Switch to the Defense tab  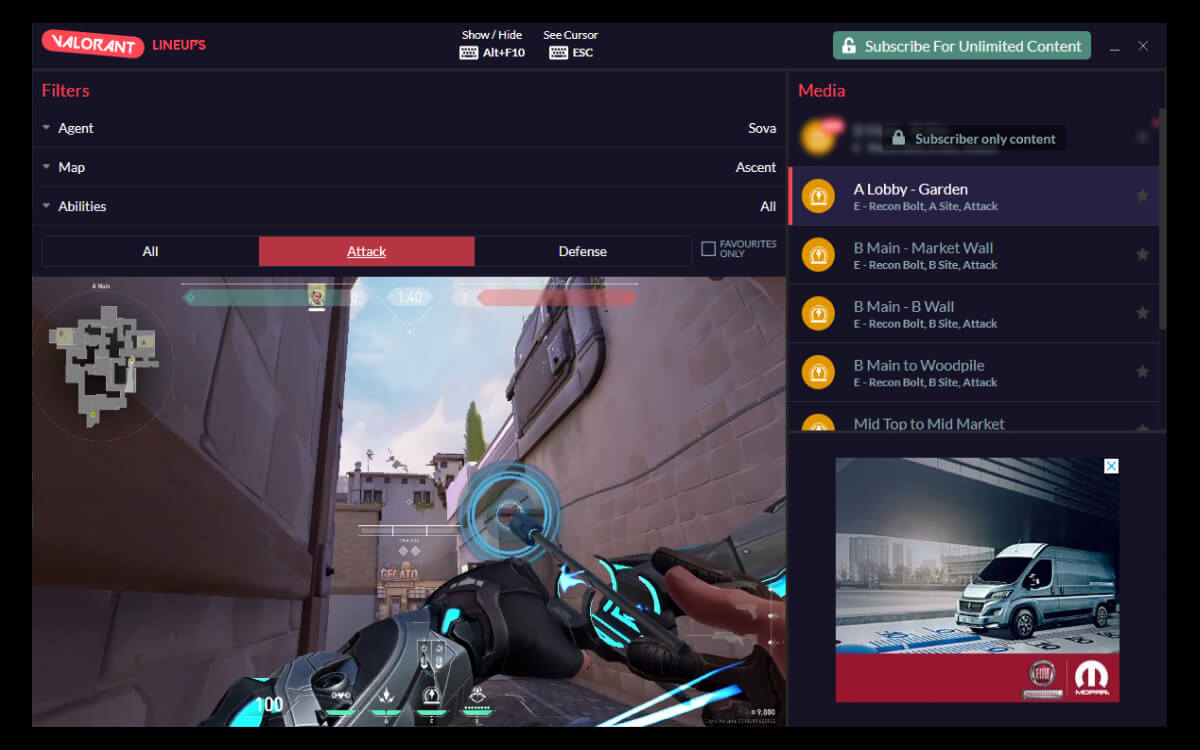[582, 251]
